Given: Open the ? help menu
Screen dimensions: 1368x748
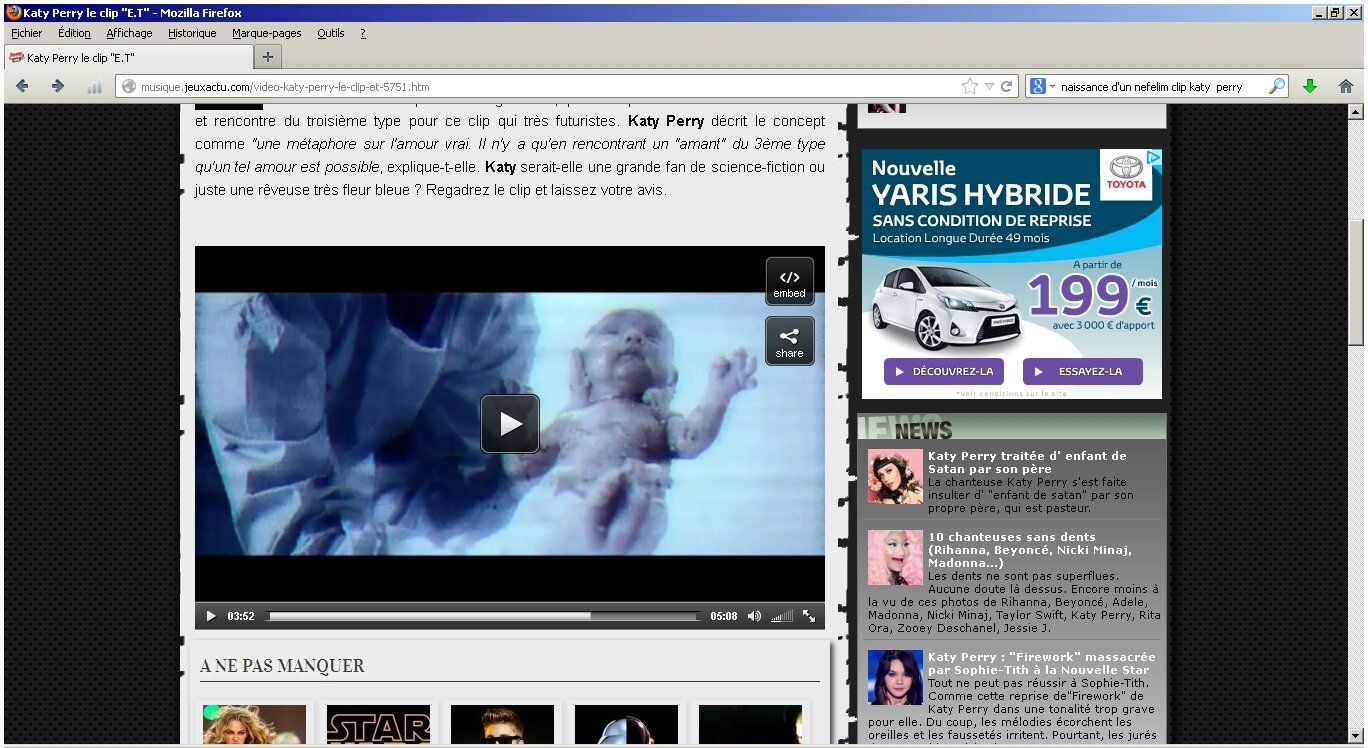Looking at the screenshot, I should point(363,33).
